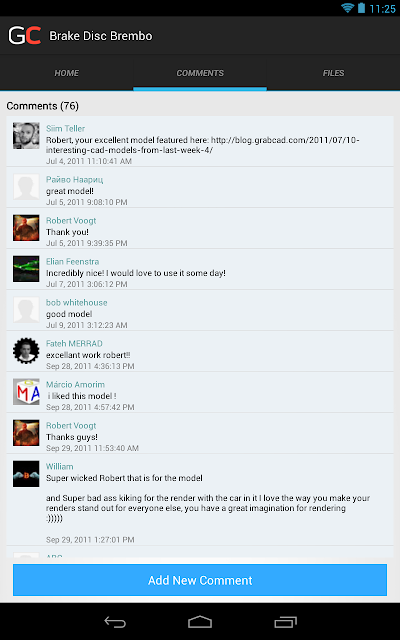Viewport: 400px width, 640px height.
Task: Tap Robert Voogt's avatar beside "Thank you!"
Action: (x=26, y=228)
